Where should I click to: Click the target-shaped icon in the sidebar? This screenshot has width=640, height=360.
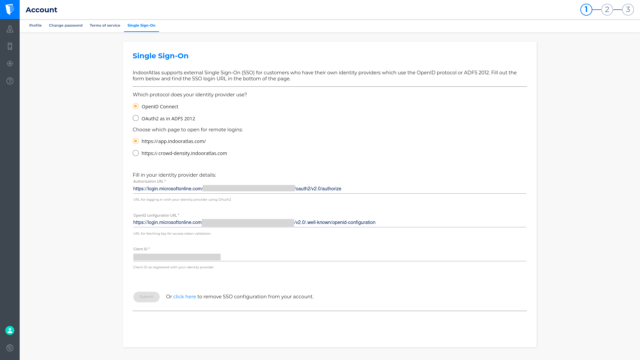tap(10, 64)
